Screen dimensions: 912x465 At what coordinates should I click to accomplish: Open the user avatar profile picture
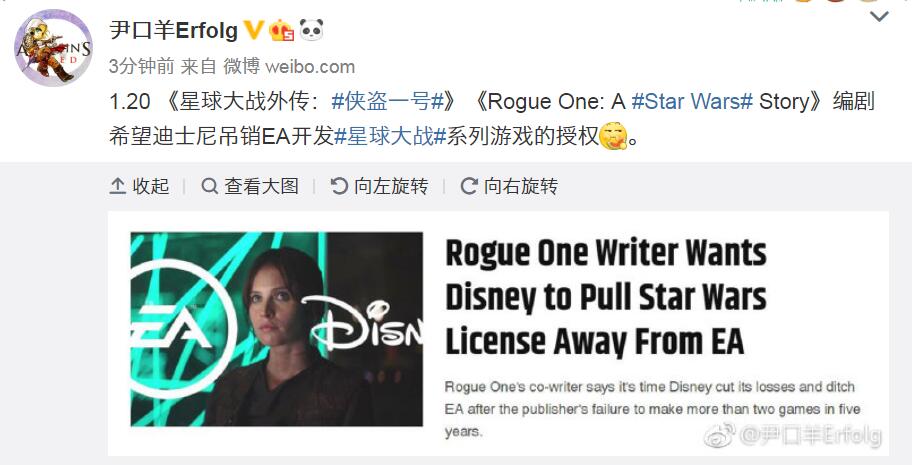point(53,47)
